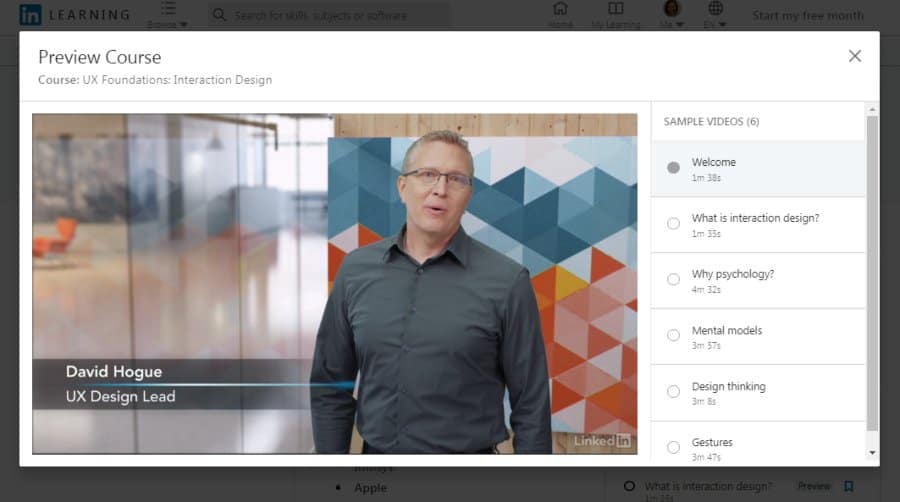Open the 'Welcome' video title
900x502 pixels.
pos(713,162)
